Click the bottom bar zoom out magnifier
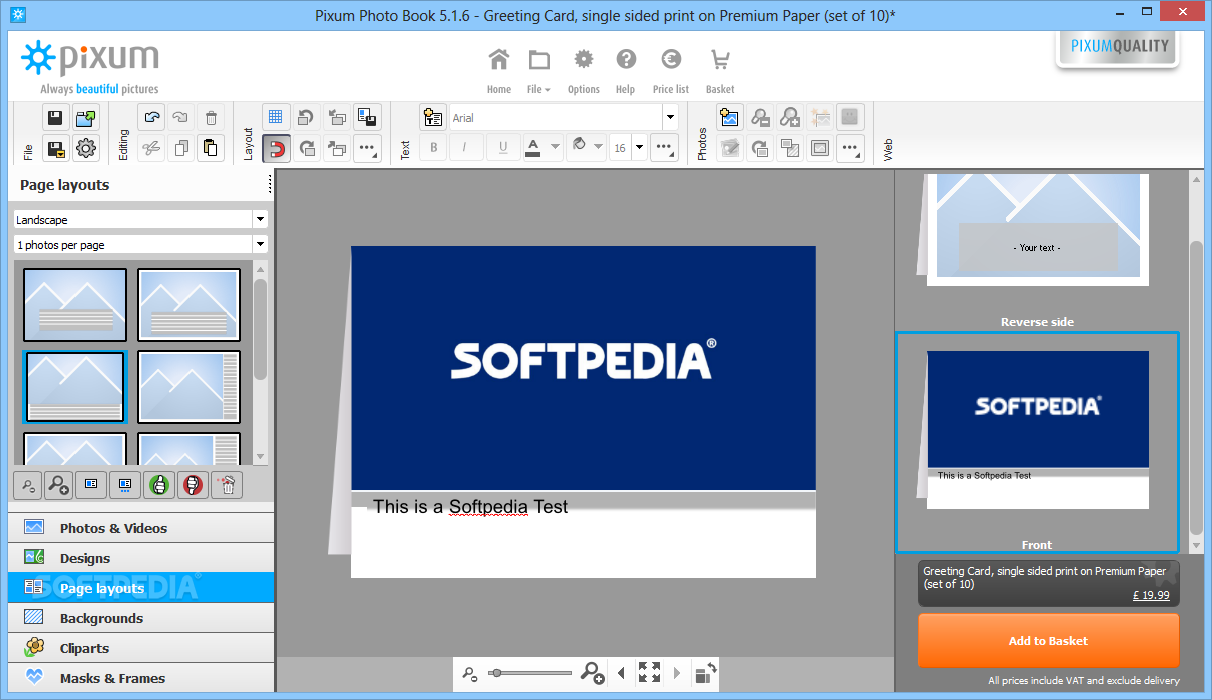 pos(470,674)
